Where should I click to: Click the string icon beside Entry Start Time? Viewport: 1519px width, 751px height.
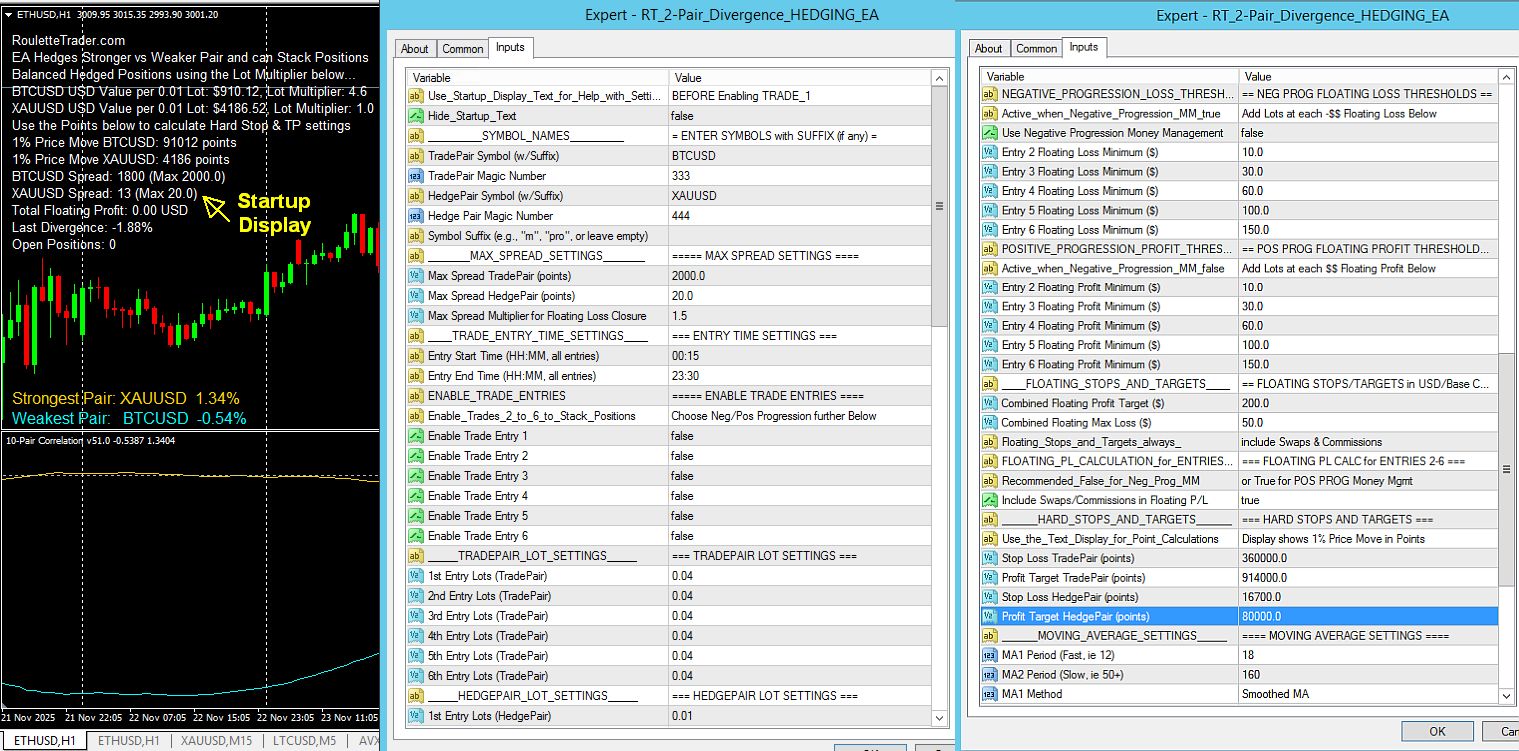coord(416,356)
